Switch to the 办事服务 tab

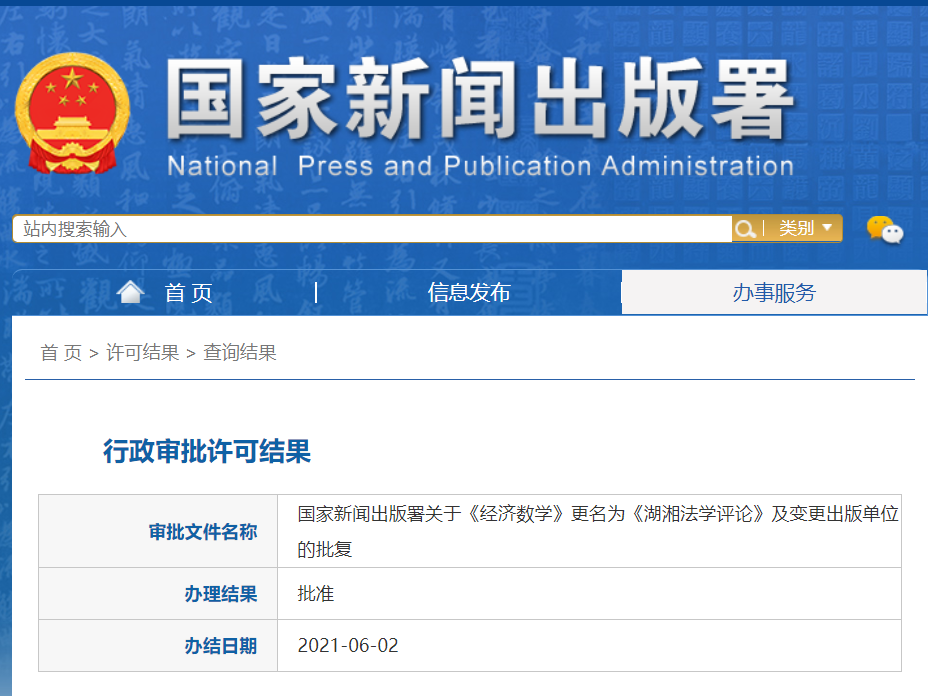coord(773,292)
